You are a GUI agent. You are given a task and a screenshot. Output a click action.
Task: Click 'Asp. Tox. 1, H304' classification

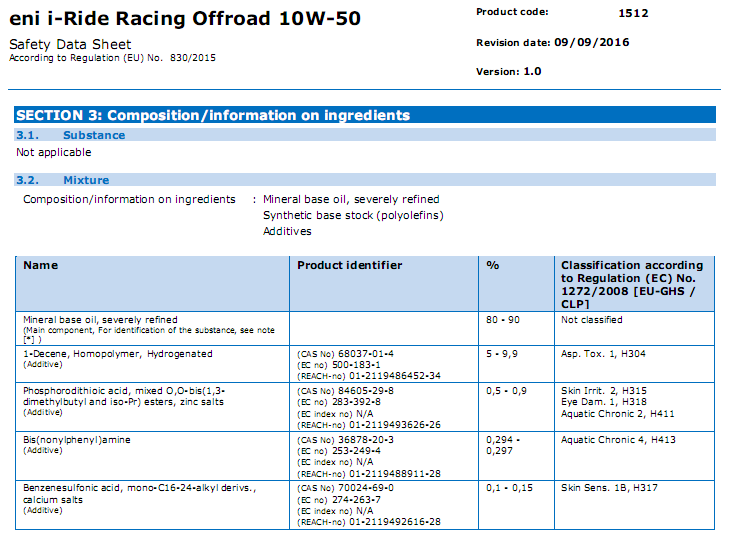(603, 354)
